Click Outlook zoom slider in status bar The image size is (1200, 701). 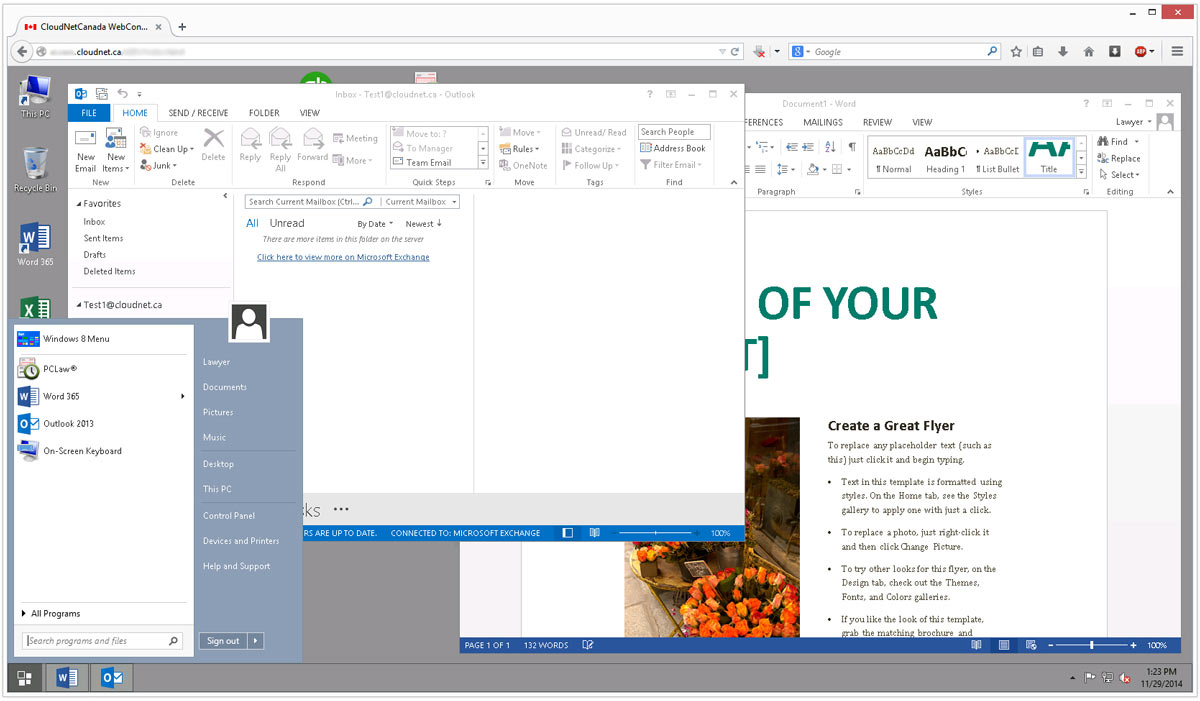656,533
